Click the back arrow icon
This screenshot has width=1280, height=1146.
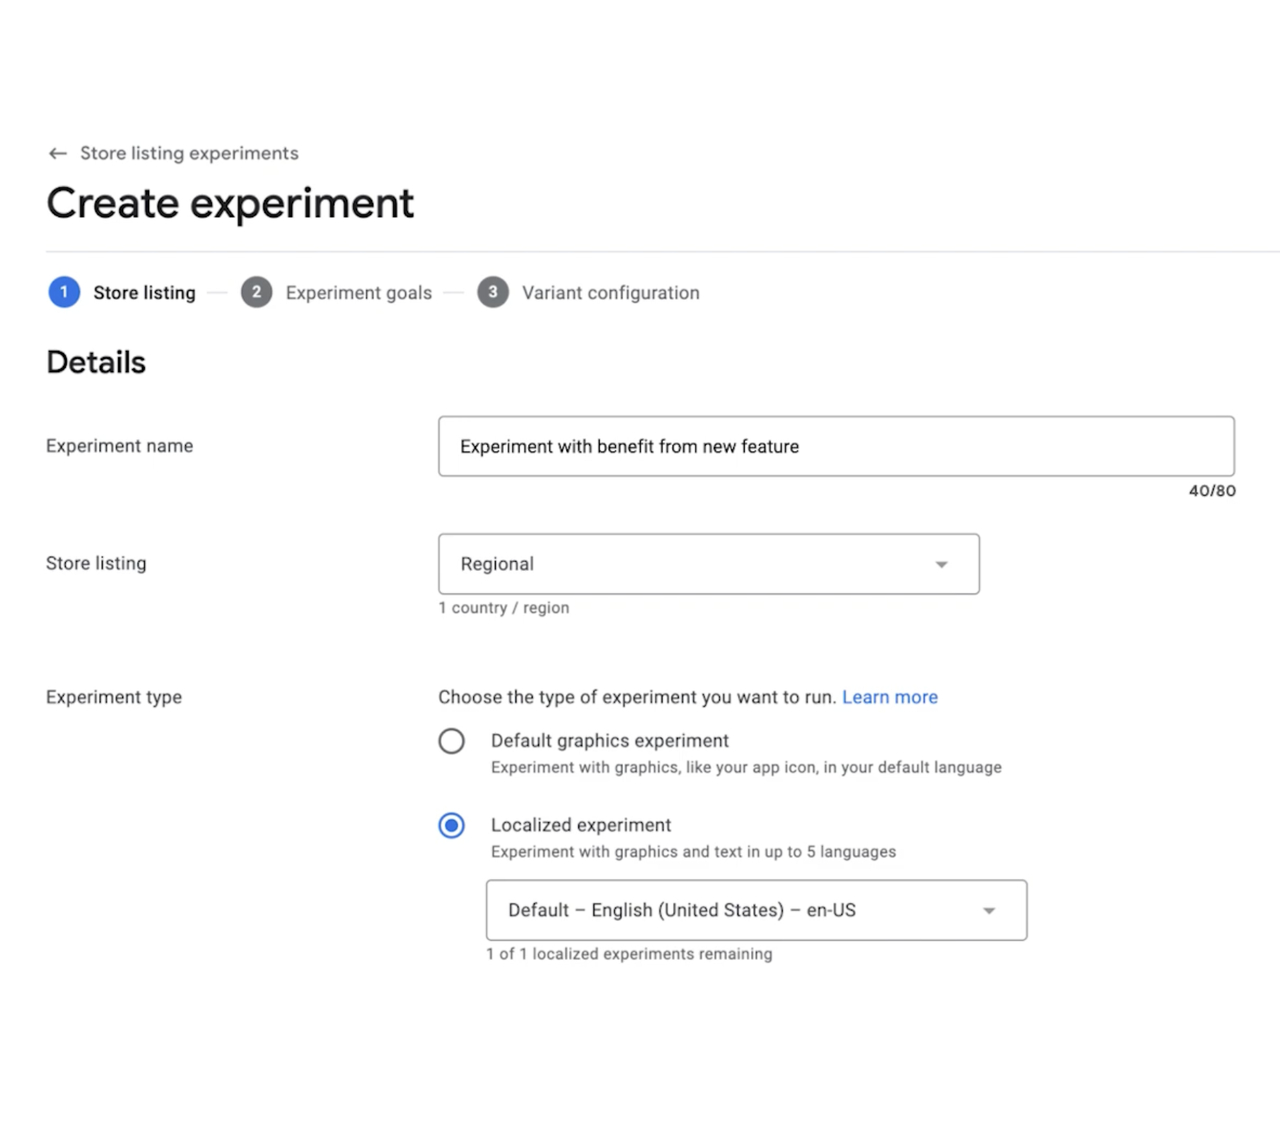point(58,153)
